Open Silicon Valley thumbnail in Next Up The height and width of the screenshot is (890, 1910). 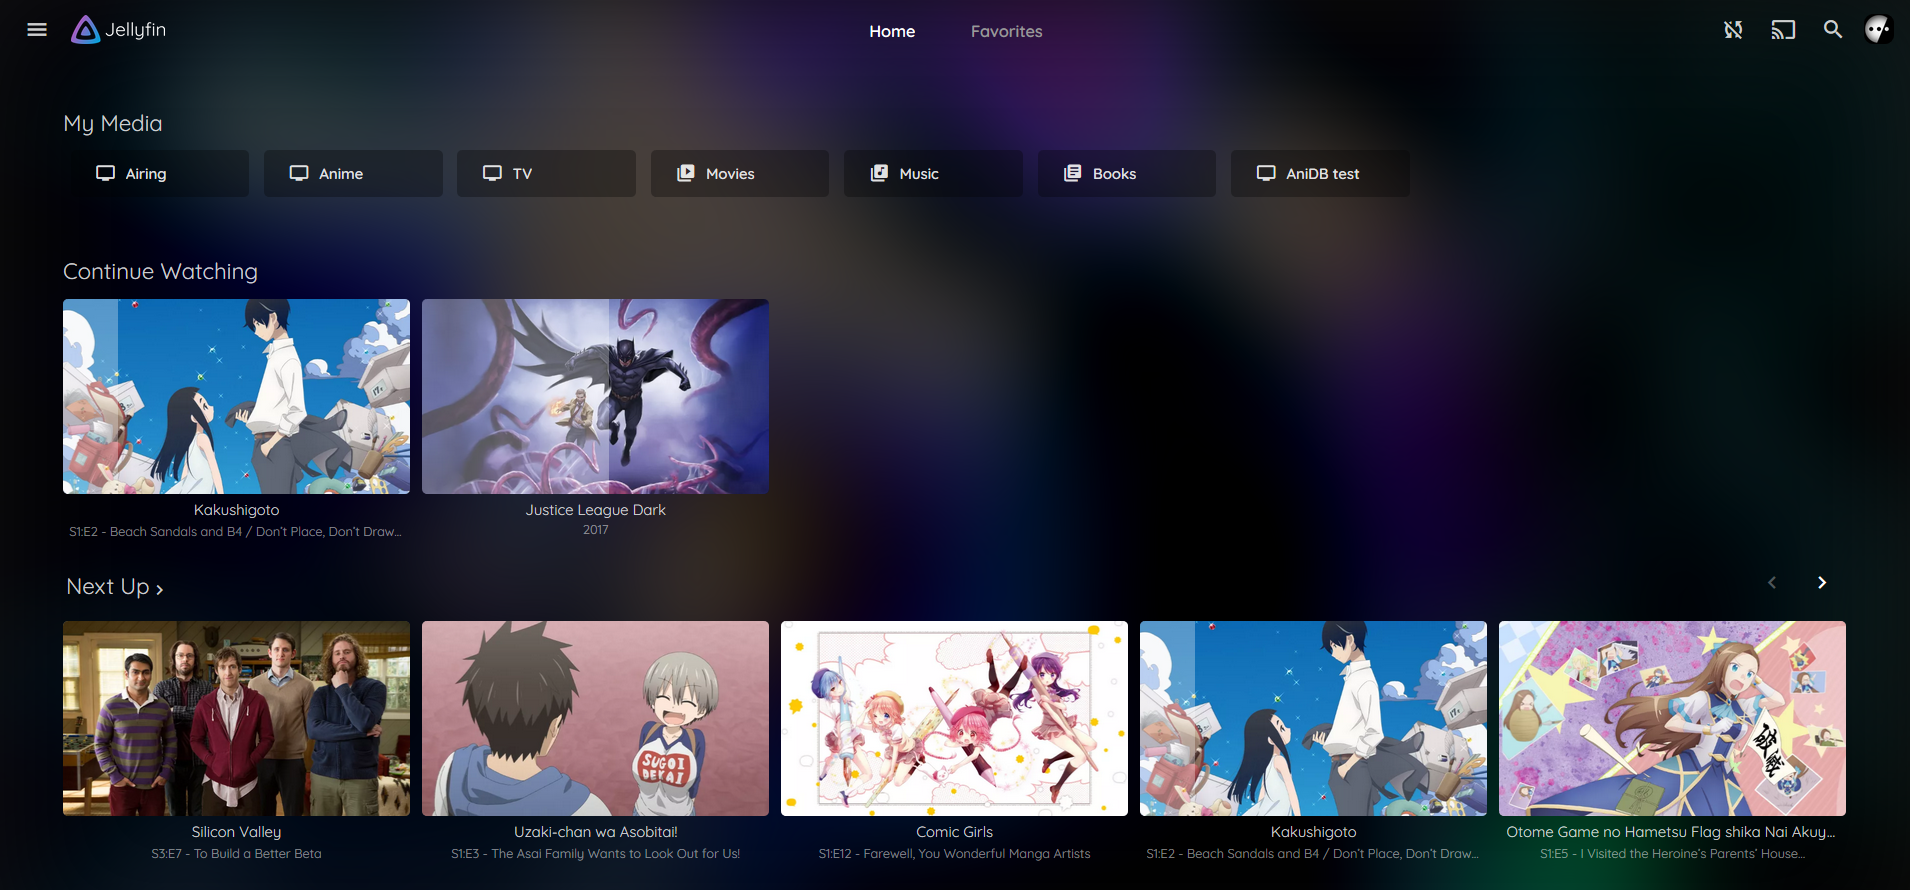(236, 718)
